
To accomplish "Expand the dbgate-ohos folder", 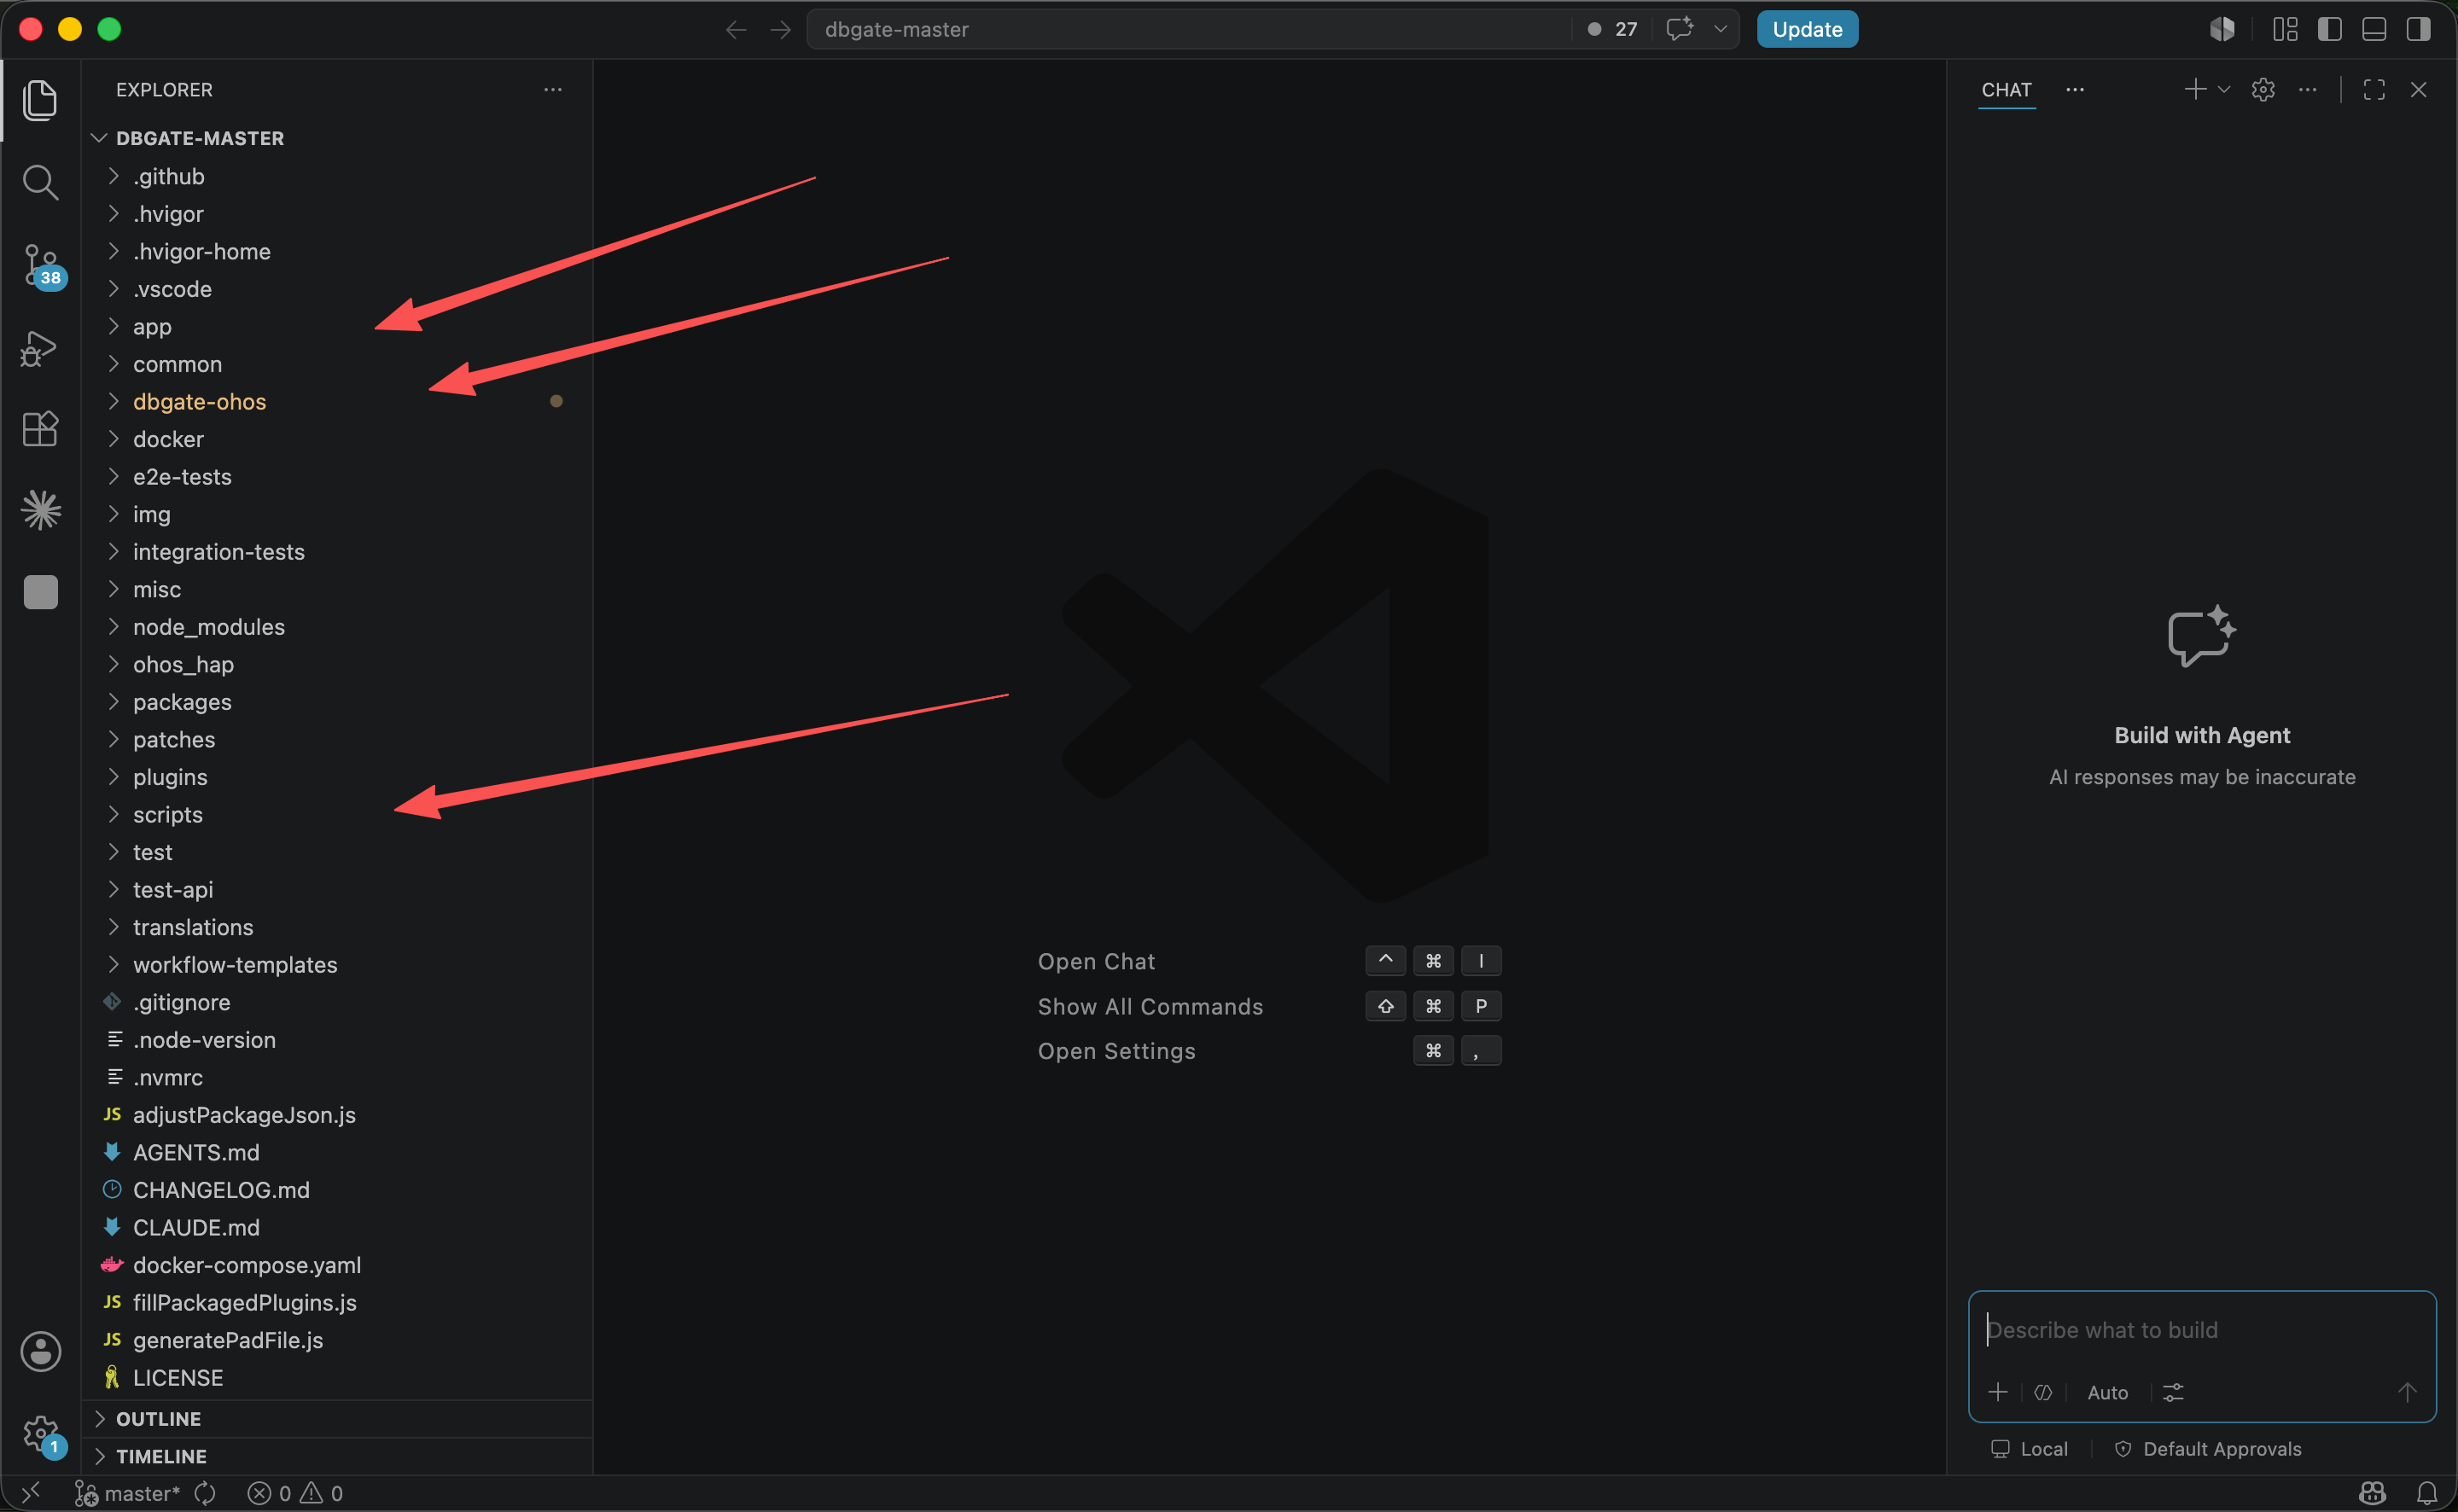I will 337,401.
